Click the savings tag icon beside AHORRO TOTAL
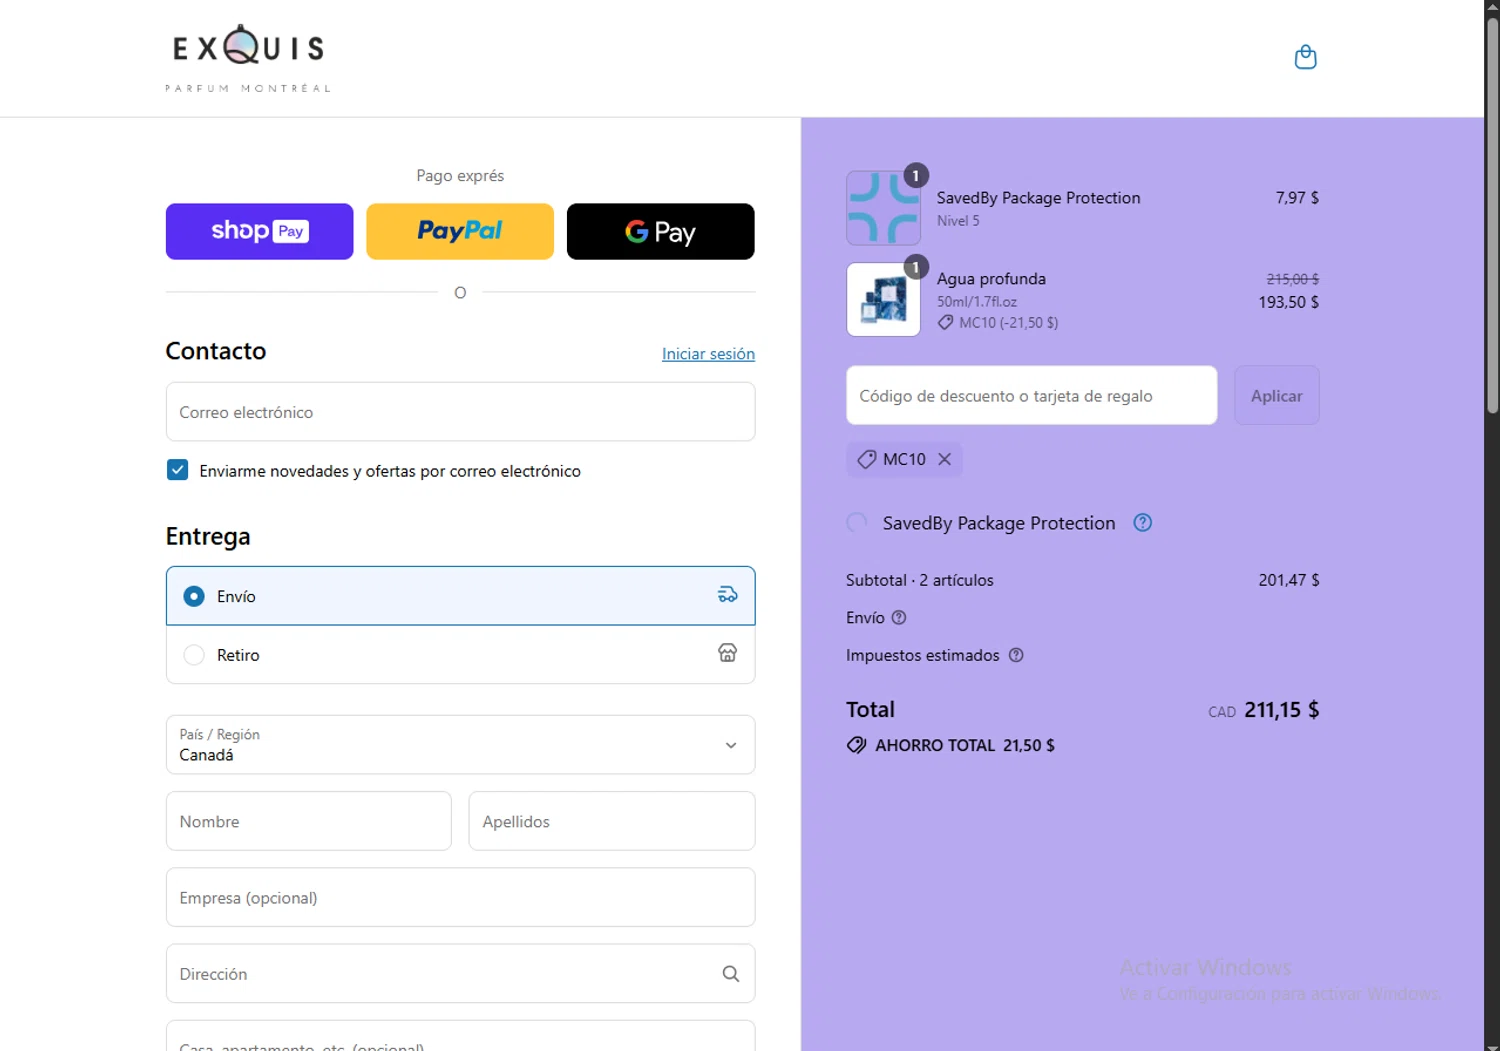The width and height of the screenshot is (1500, 1051). point(856,745)
